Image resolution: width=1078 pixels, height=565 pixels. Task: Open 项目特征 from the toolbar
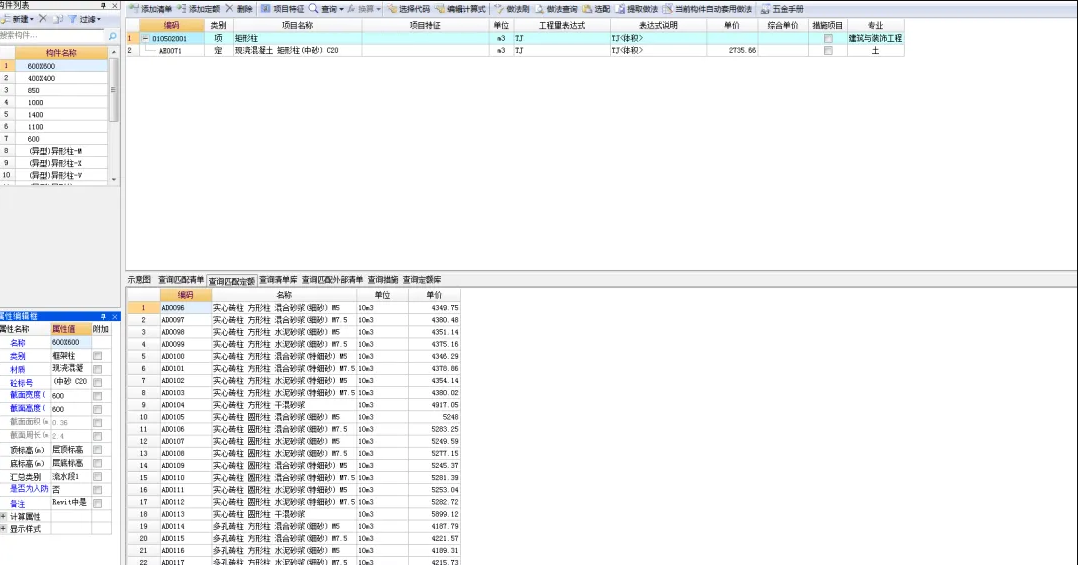click(283, 9)
